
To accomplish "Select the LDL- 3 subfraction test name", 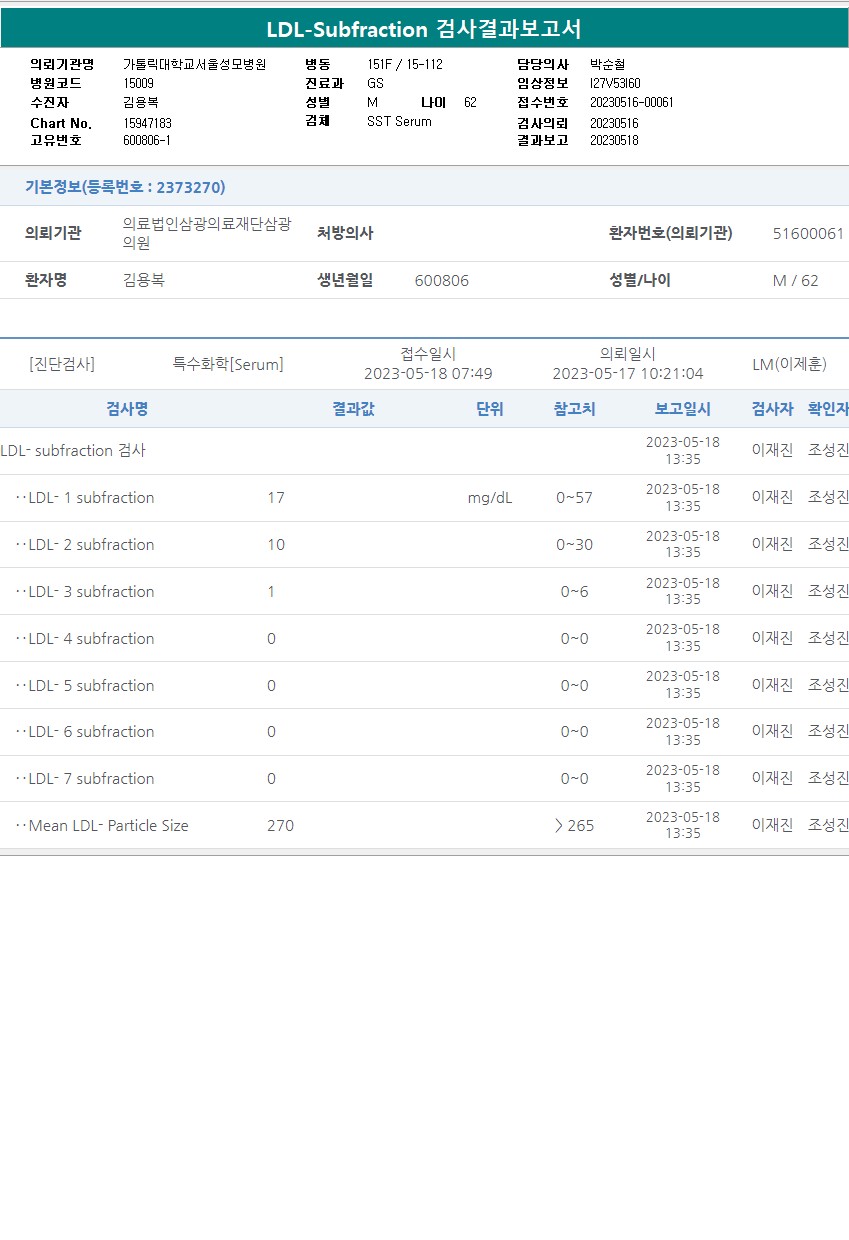I will [x=91, y=592].
